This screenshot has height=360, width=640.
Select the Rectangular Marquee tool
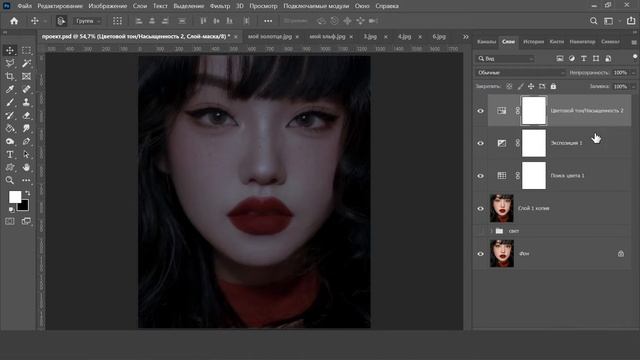(26, 50)
